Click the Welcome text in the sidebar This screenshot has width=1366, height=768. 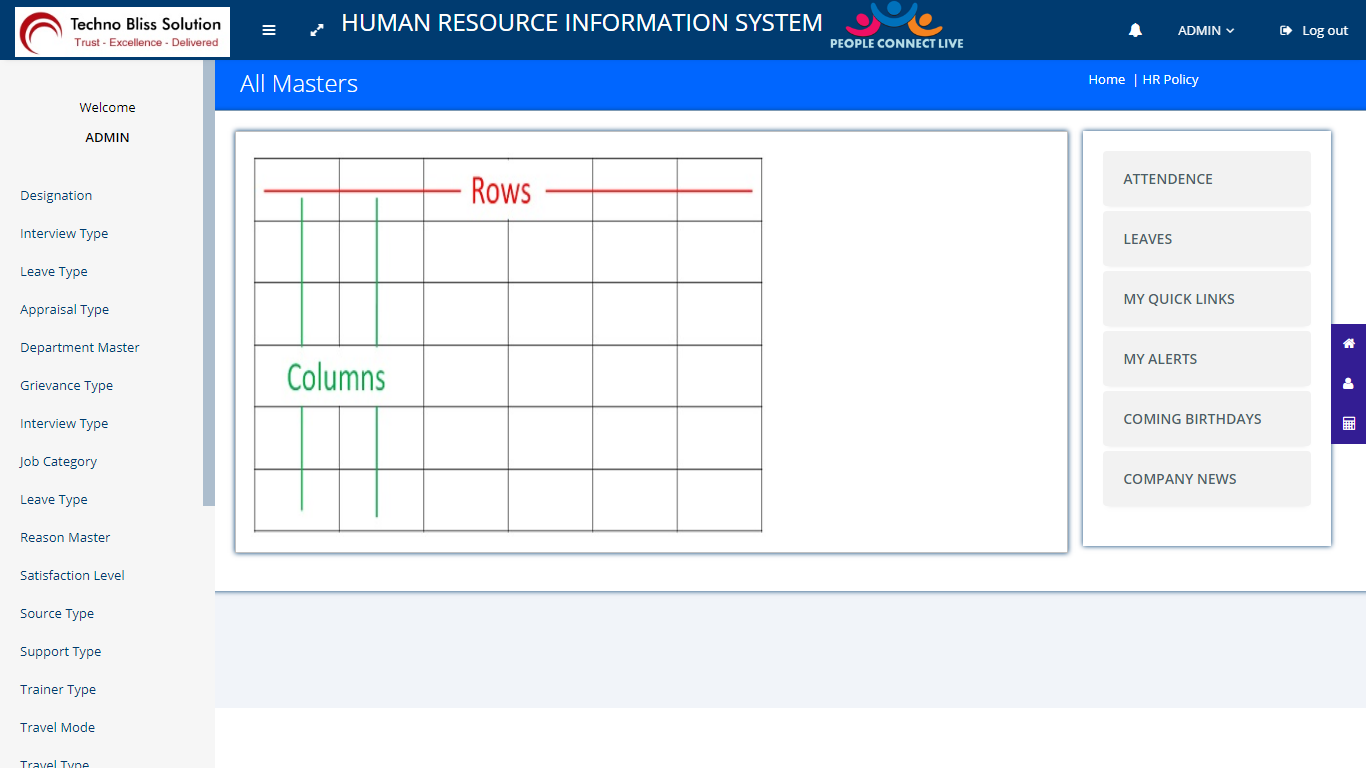click(x=107, y=108)
